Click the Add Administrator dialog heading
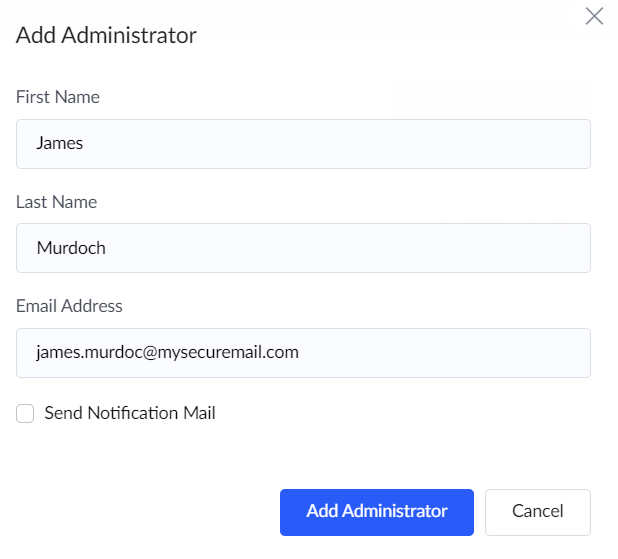Screen dimensions: 618x559 pos(106,35)
